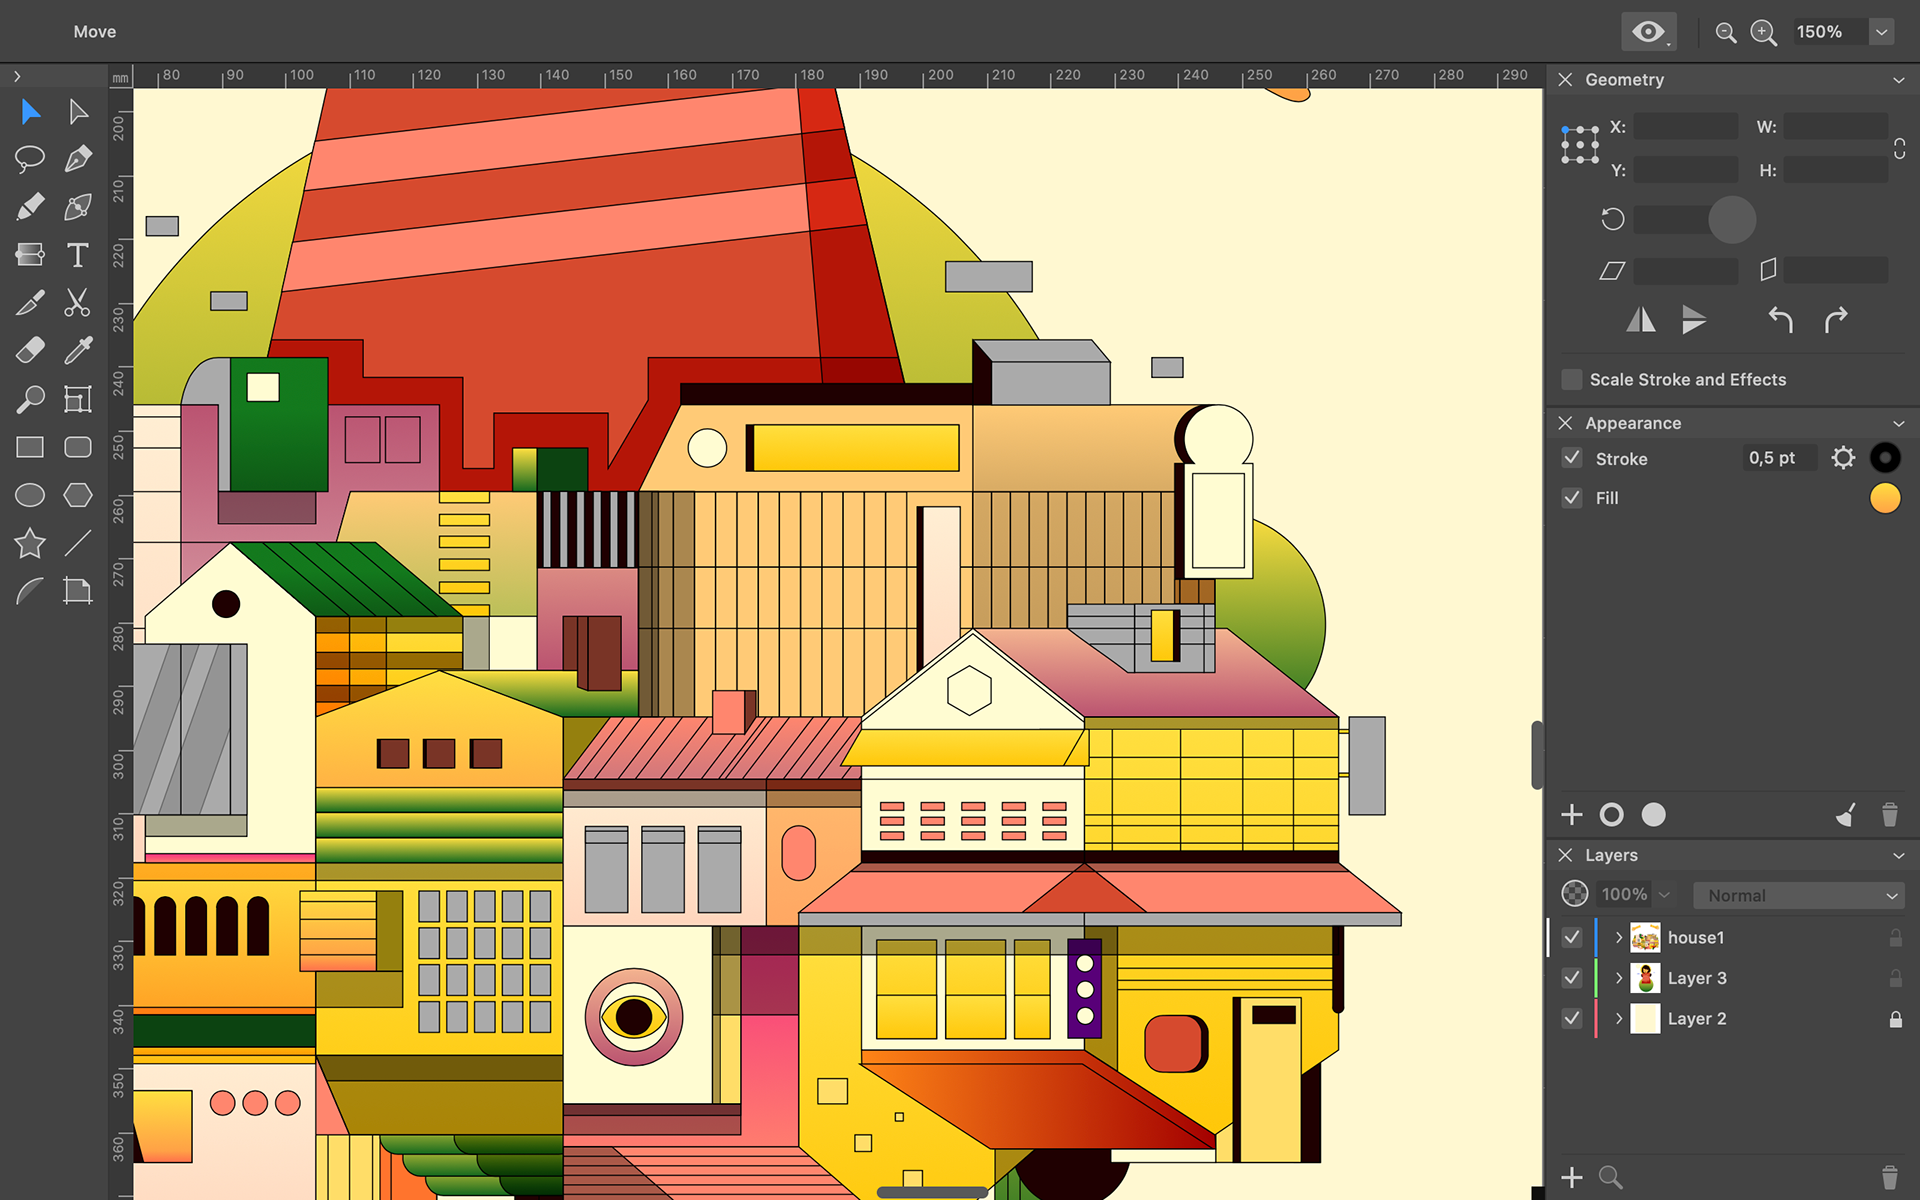Rotate 90 degrees clockwise

pos(1836,320)
